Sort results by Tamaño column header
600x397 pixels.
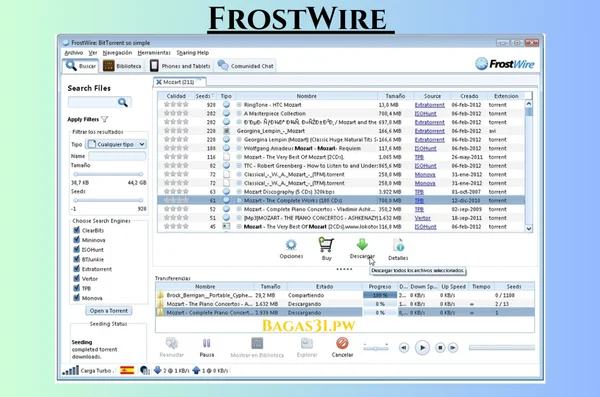(395, 96)
